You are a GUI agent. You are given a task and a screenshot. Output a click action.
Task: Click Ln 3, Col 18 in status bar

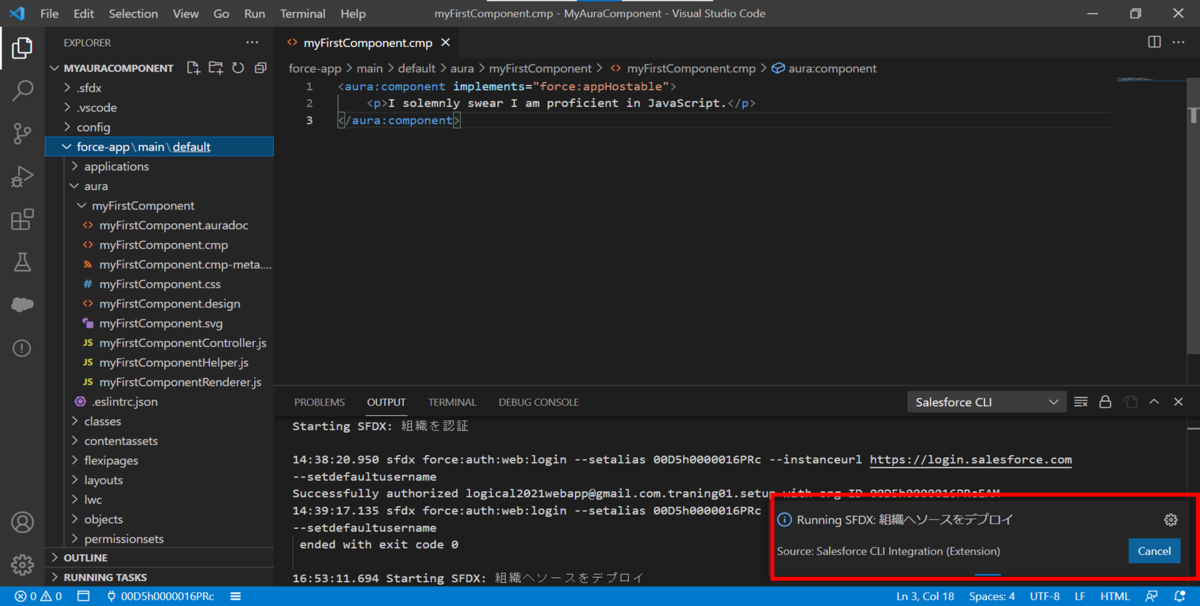(925, 596)
